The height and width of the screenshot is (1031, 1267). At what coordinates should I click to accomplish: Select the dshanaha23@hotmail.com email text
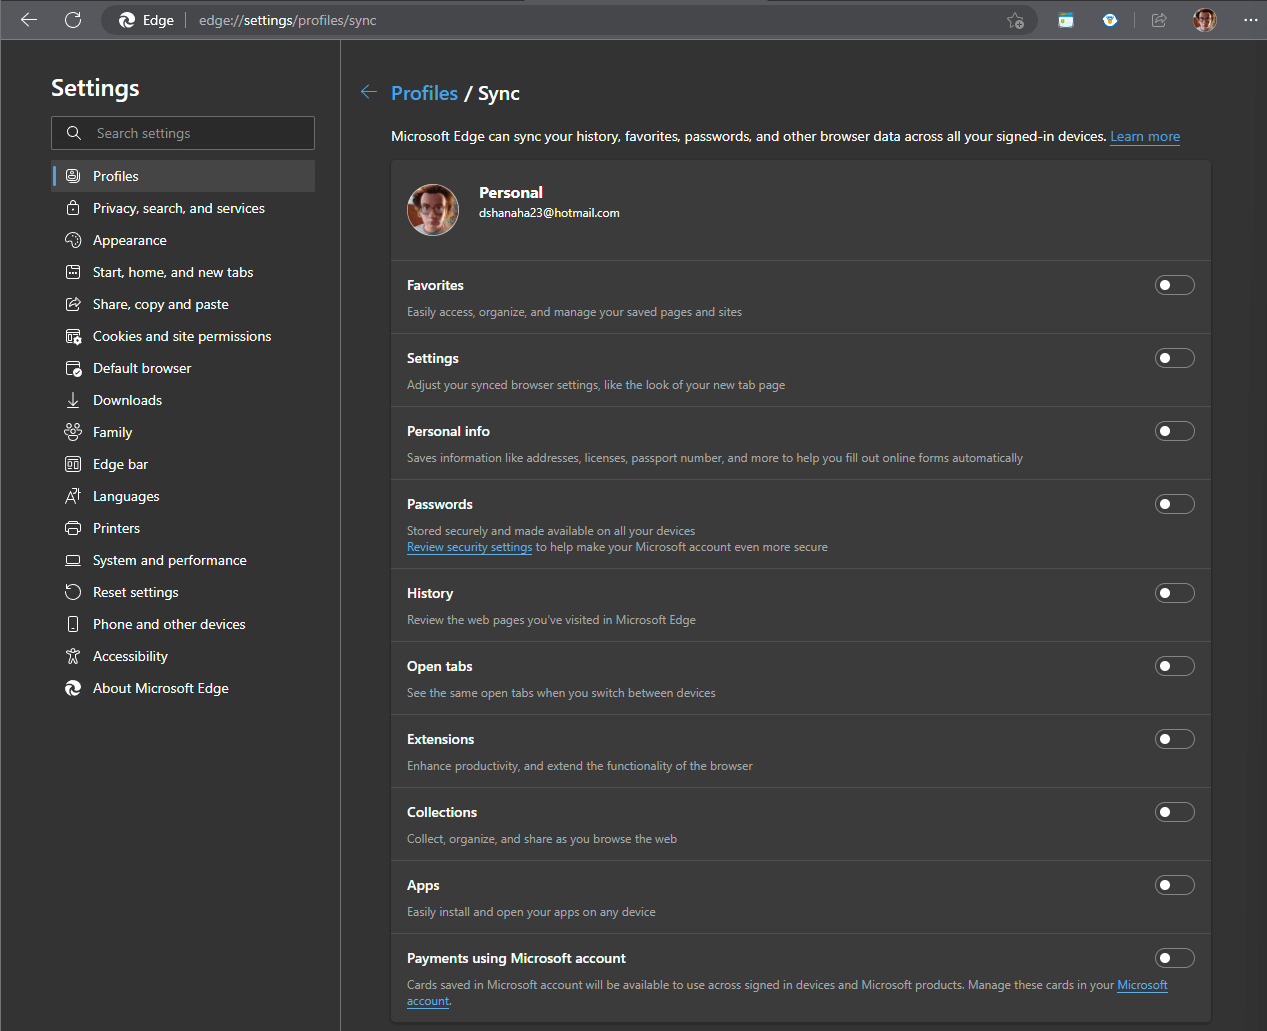(x=549, y=213)
